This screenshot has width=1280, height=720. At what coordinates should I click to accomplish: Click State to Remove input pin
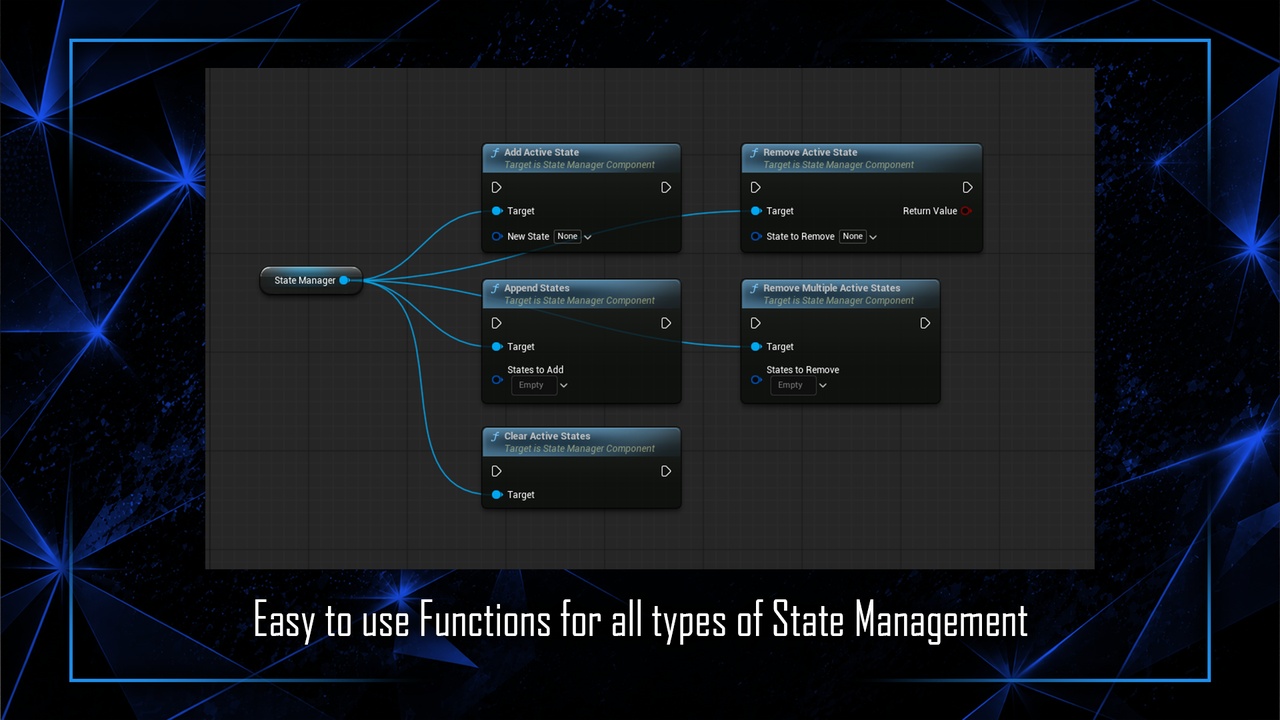point(756,237)
